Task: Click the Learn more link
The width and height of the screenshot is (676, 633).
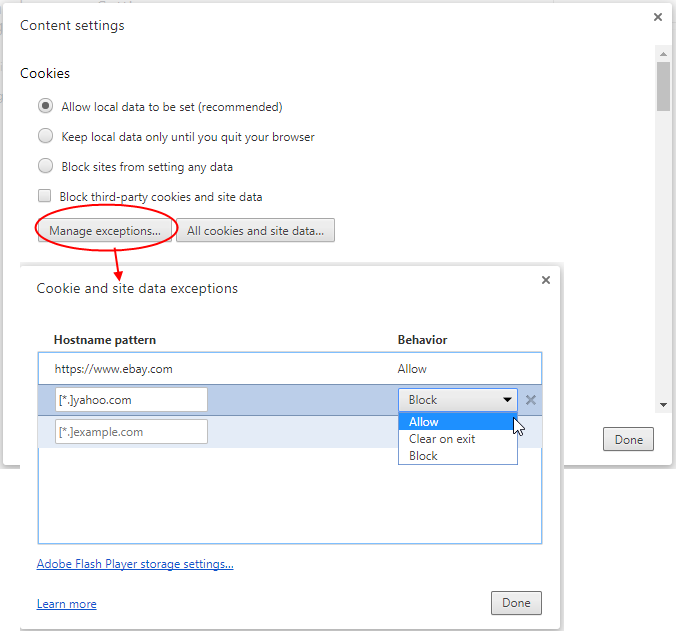Action: pyautogui.click(x=66, y=604)
